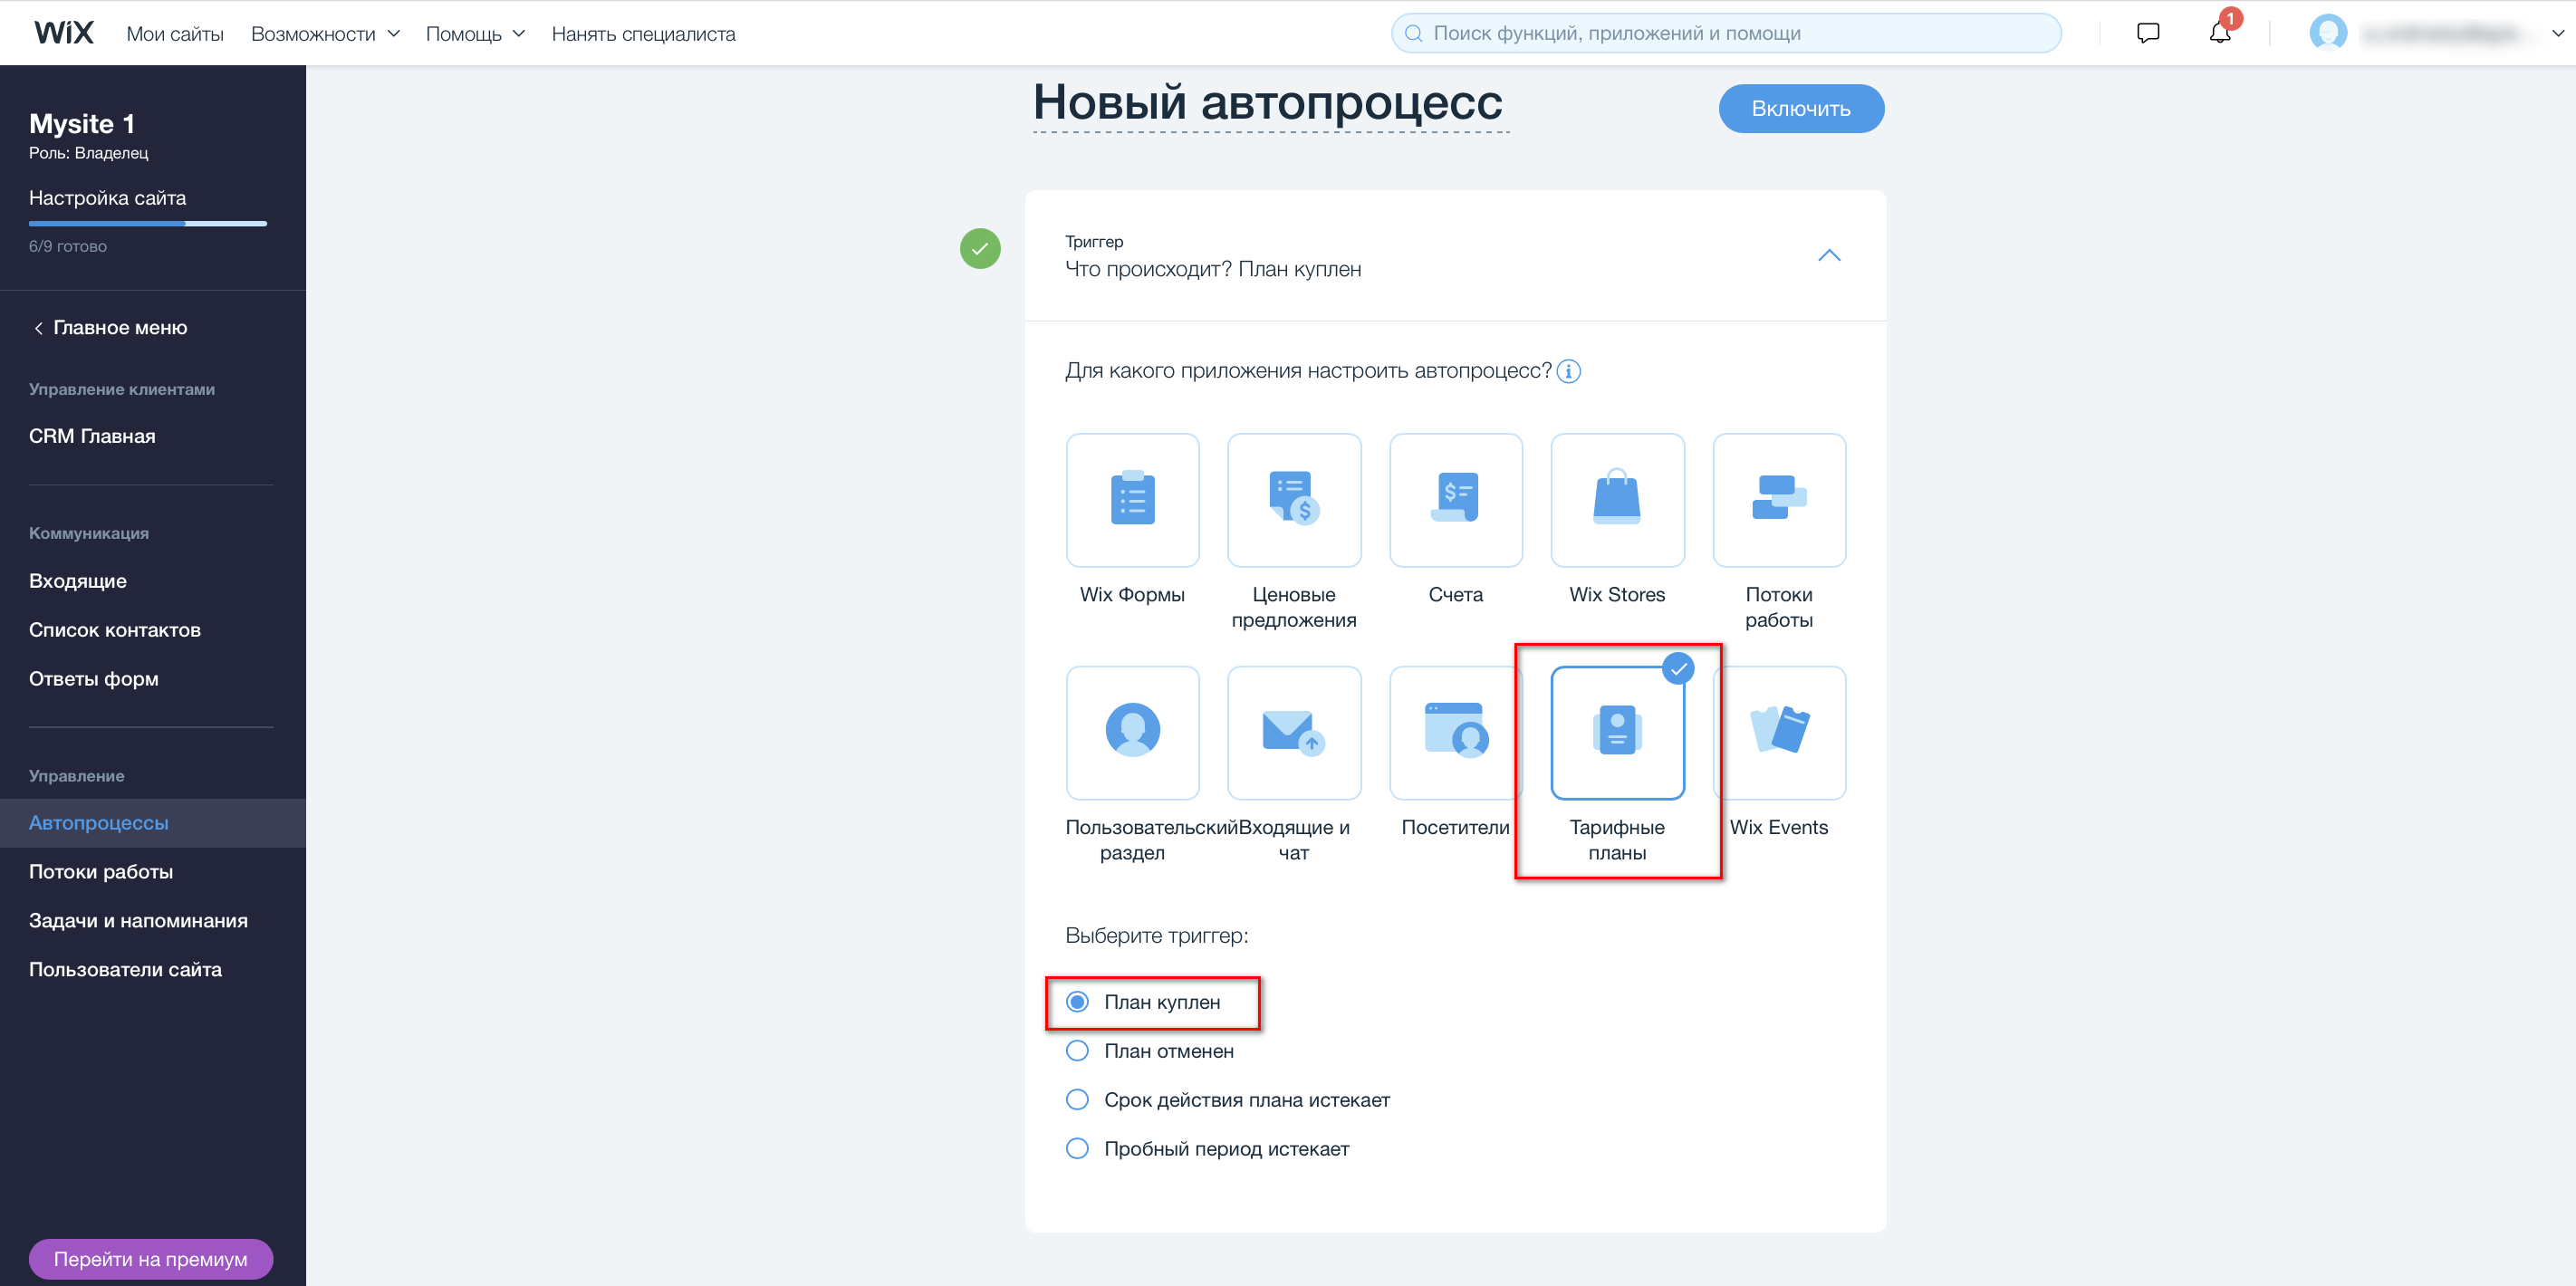Select the Пользовательский раздел app tile
The image size is (2576, 1286).
(1132, 733)
